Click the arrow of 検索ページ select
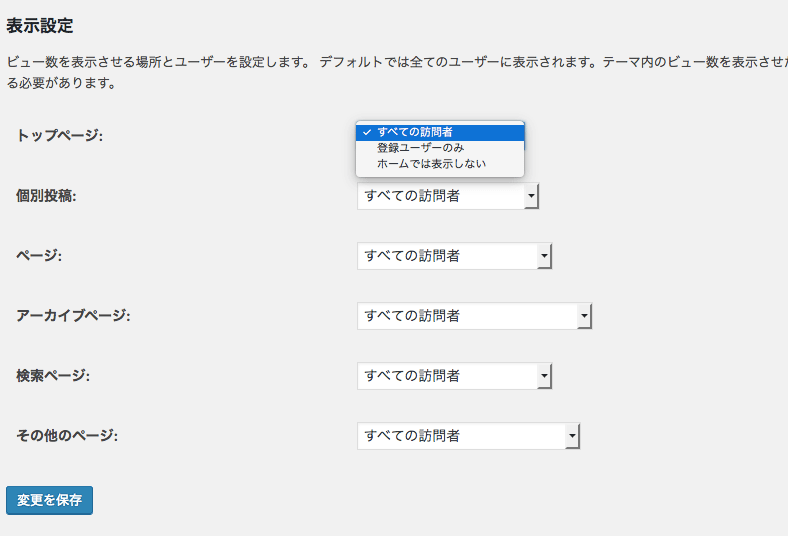The image size is (788, 536). point(544,376)
